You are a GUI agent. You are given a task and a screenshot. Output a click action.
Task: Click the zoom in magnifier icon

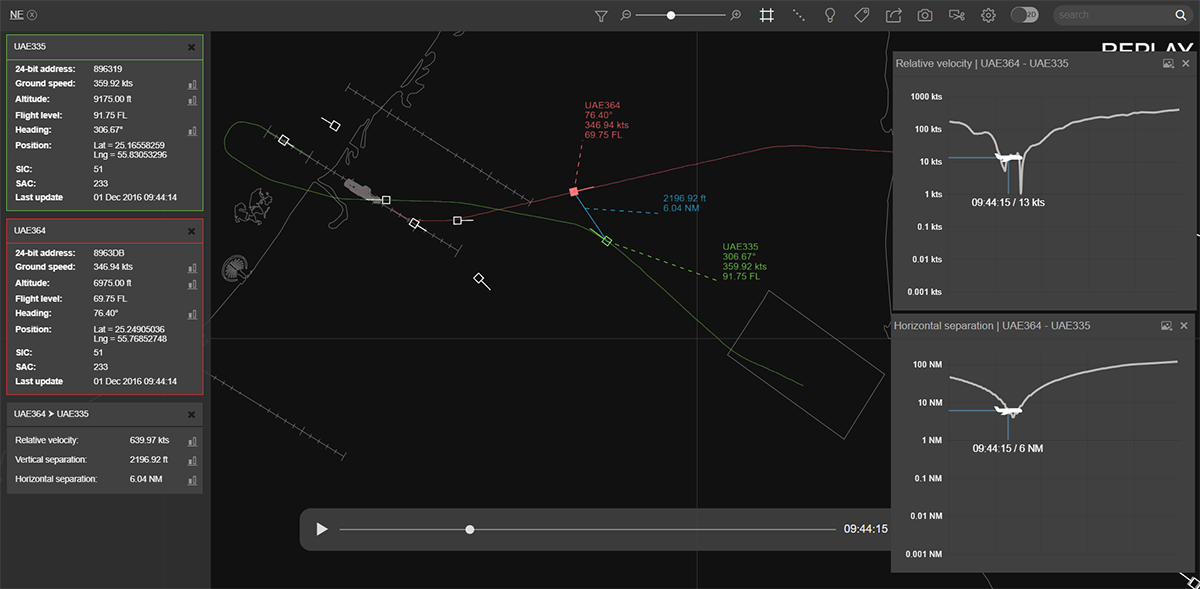pos(734,15)
